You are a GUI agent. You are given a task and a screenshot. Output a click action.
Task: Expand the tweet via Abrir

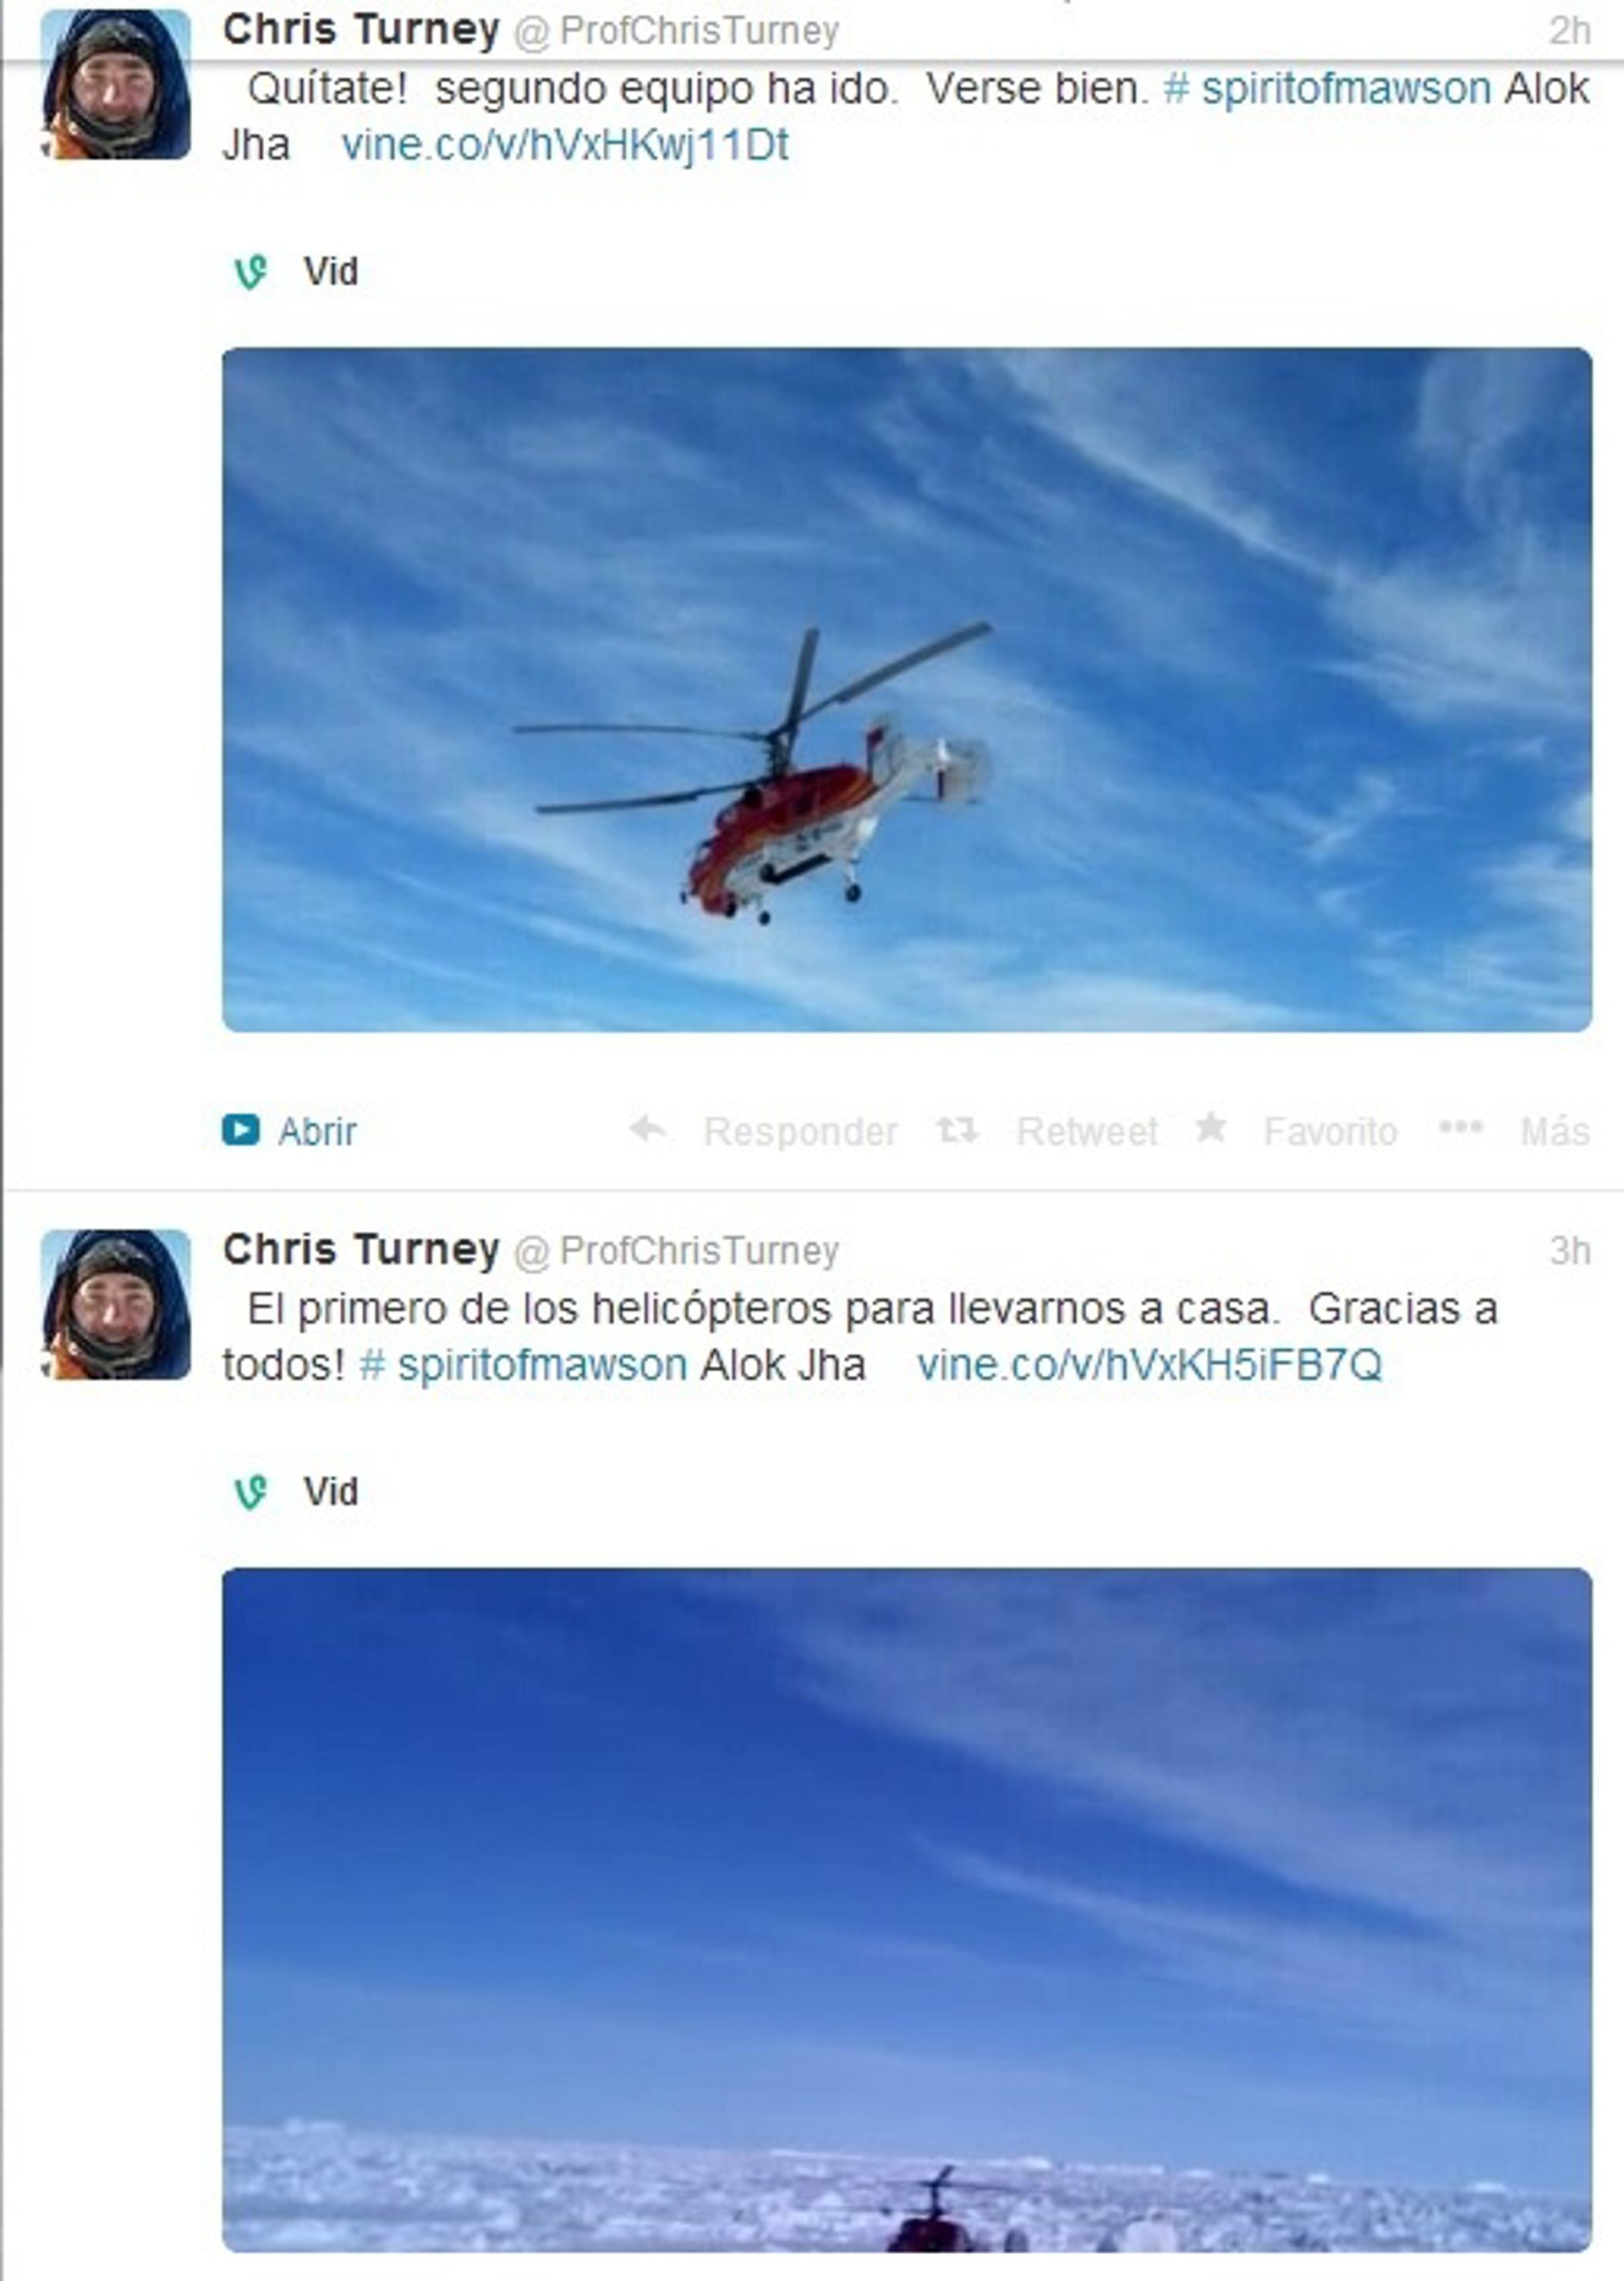[317, 1131]
